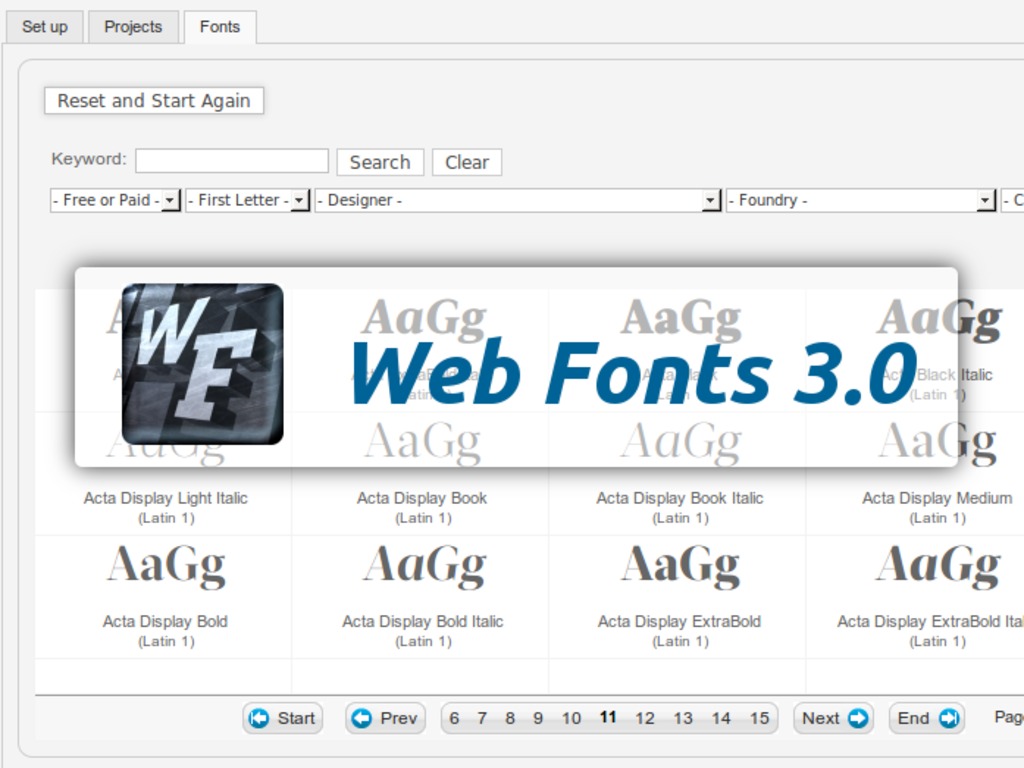Expand the Designer dropdown

pos(518,200)
